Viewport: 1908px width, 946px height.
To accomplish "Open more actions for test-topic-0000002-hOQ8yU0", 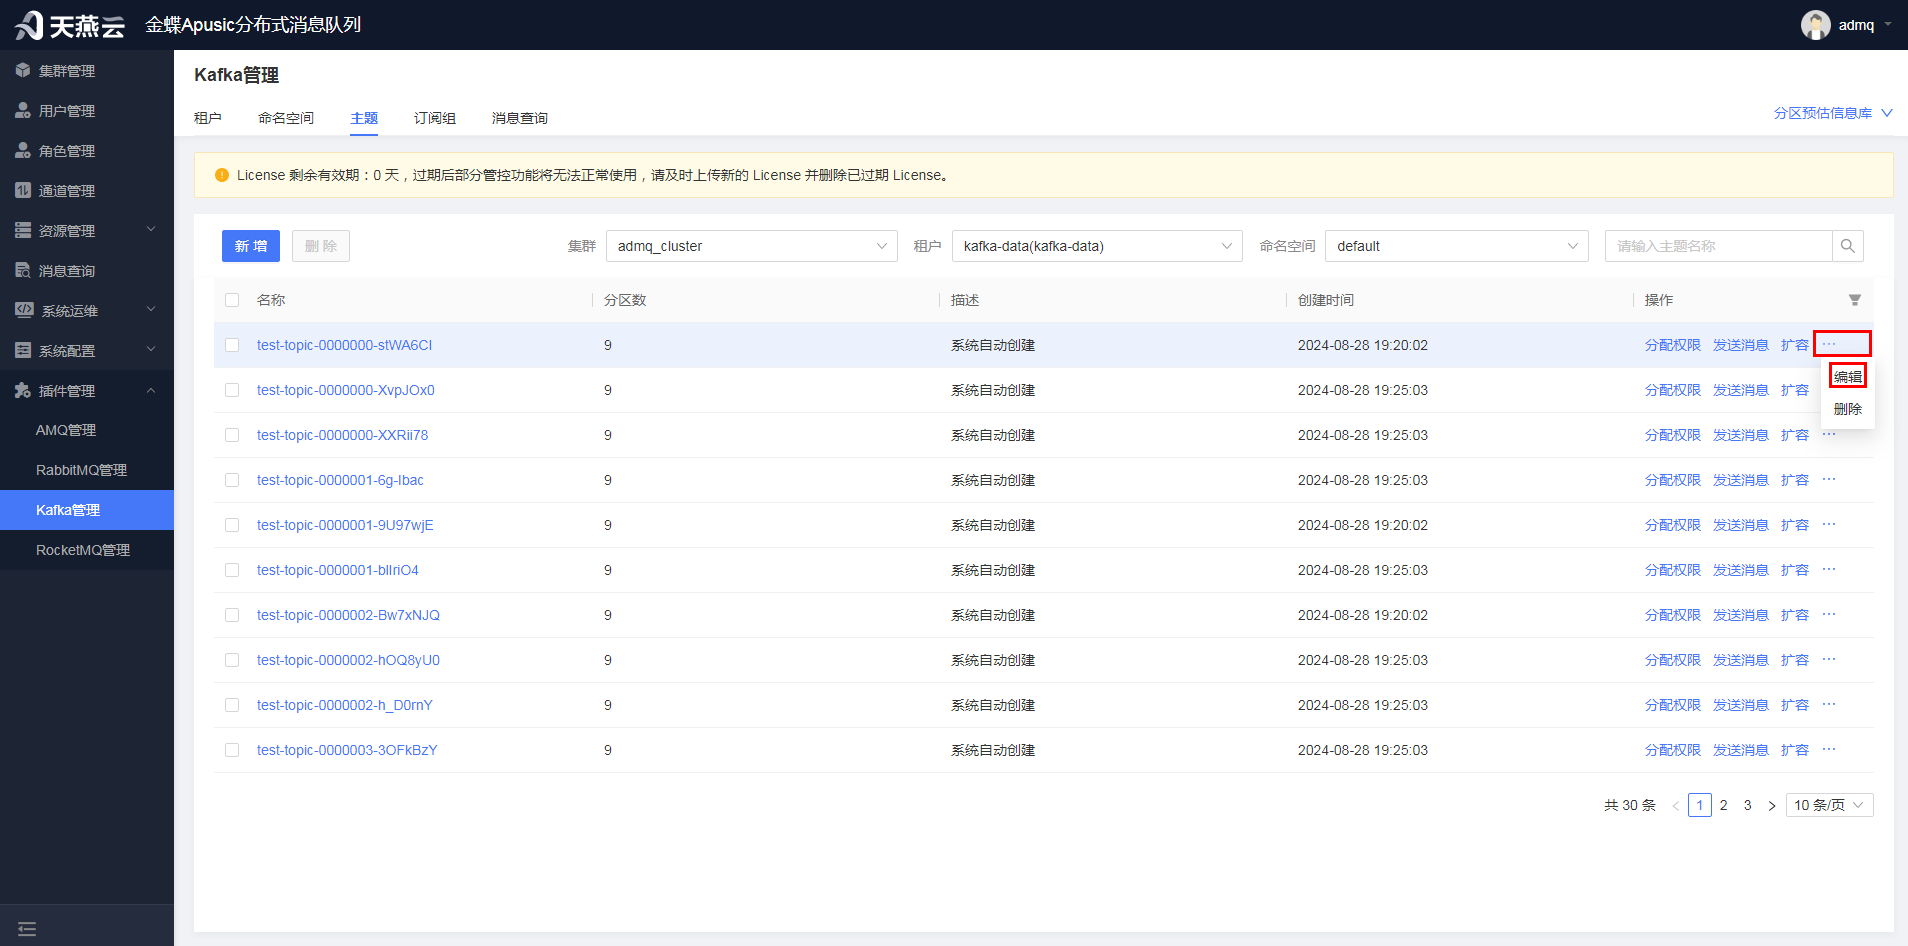I will (1829, 660).
